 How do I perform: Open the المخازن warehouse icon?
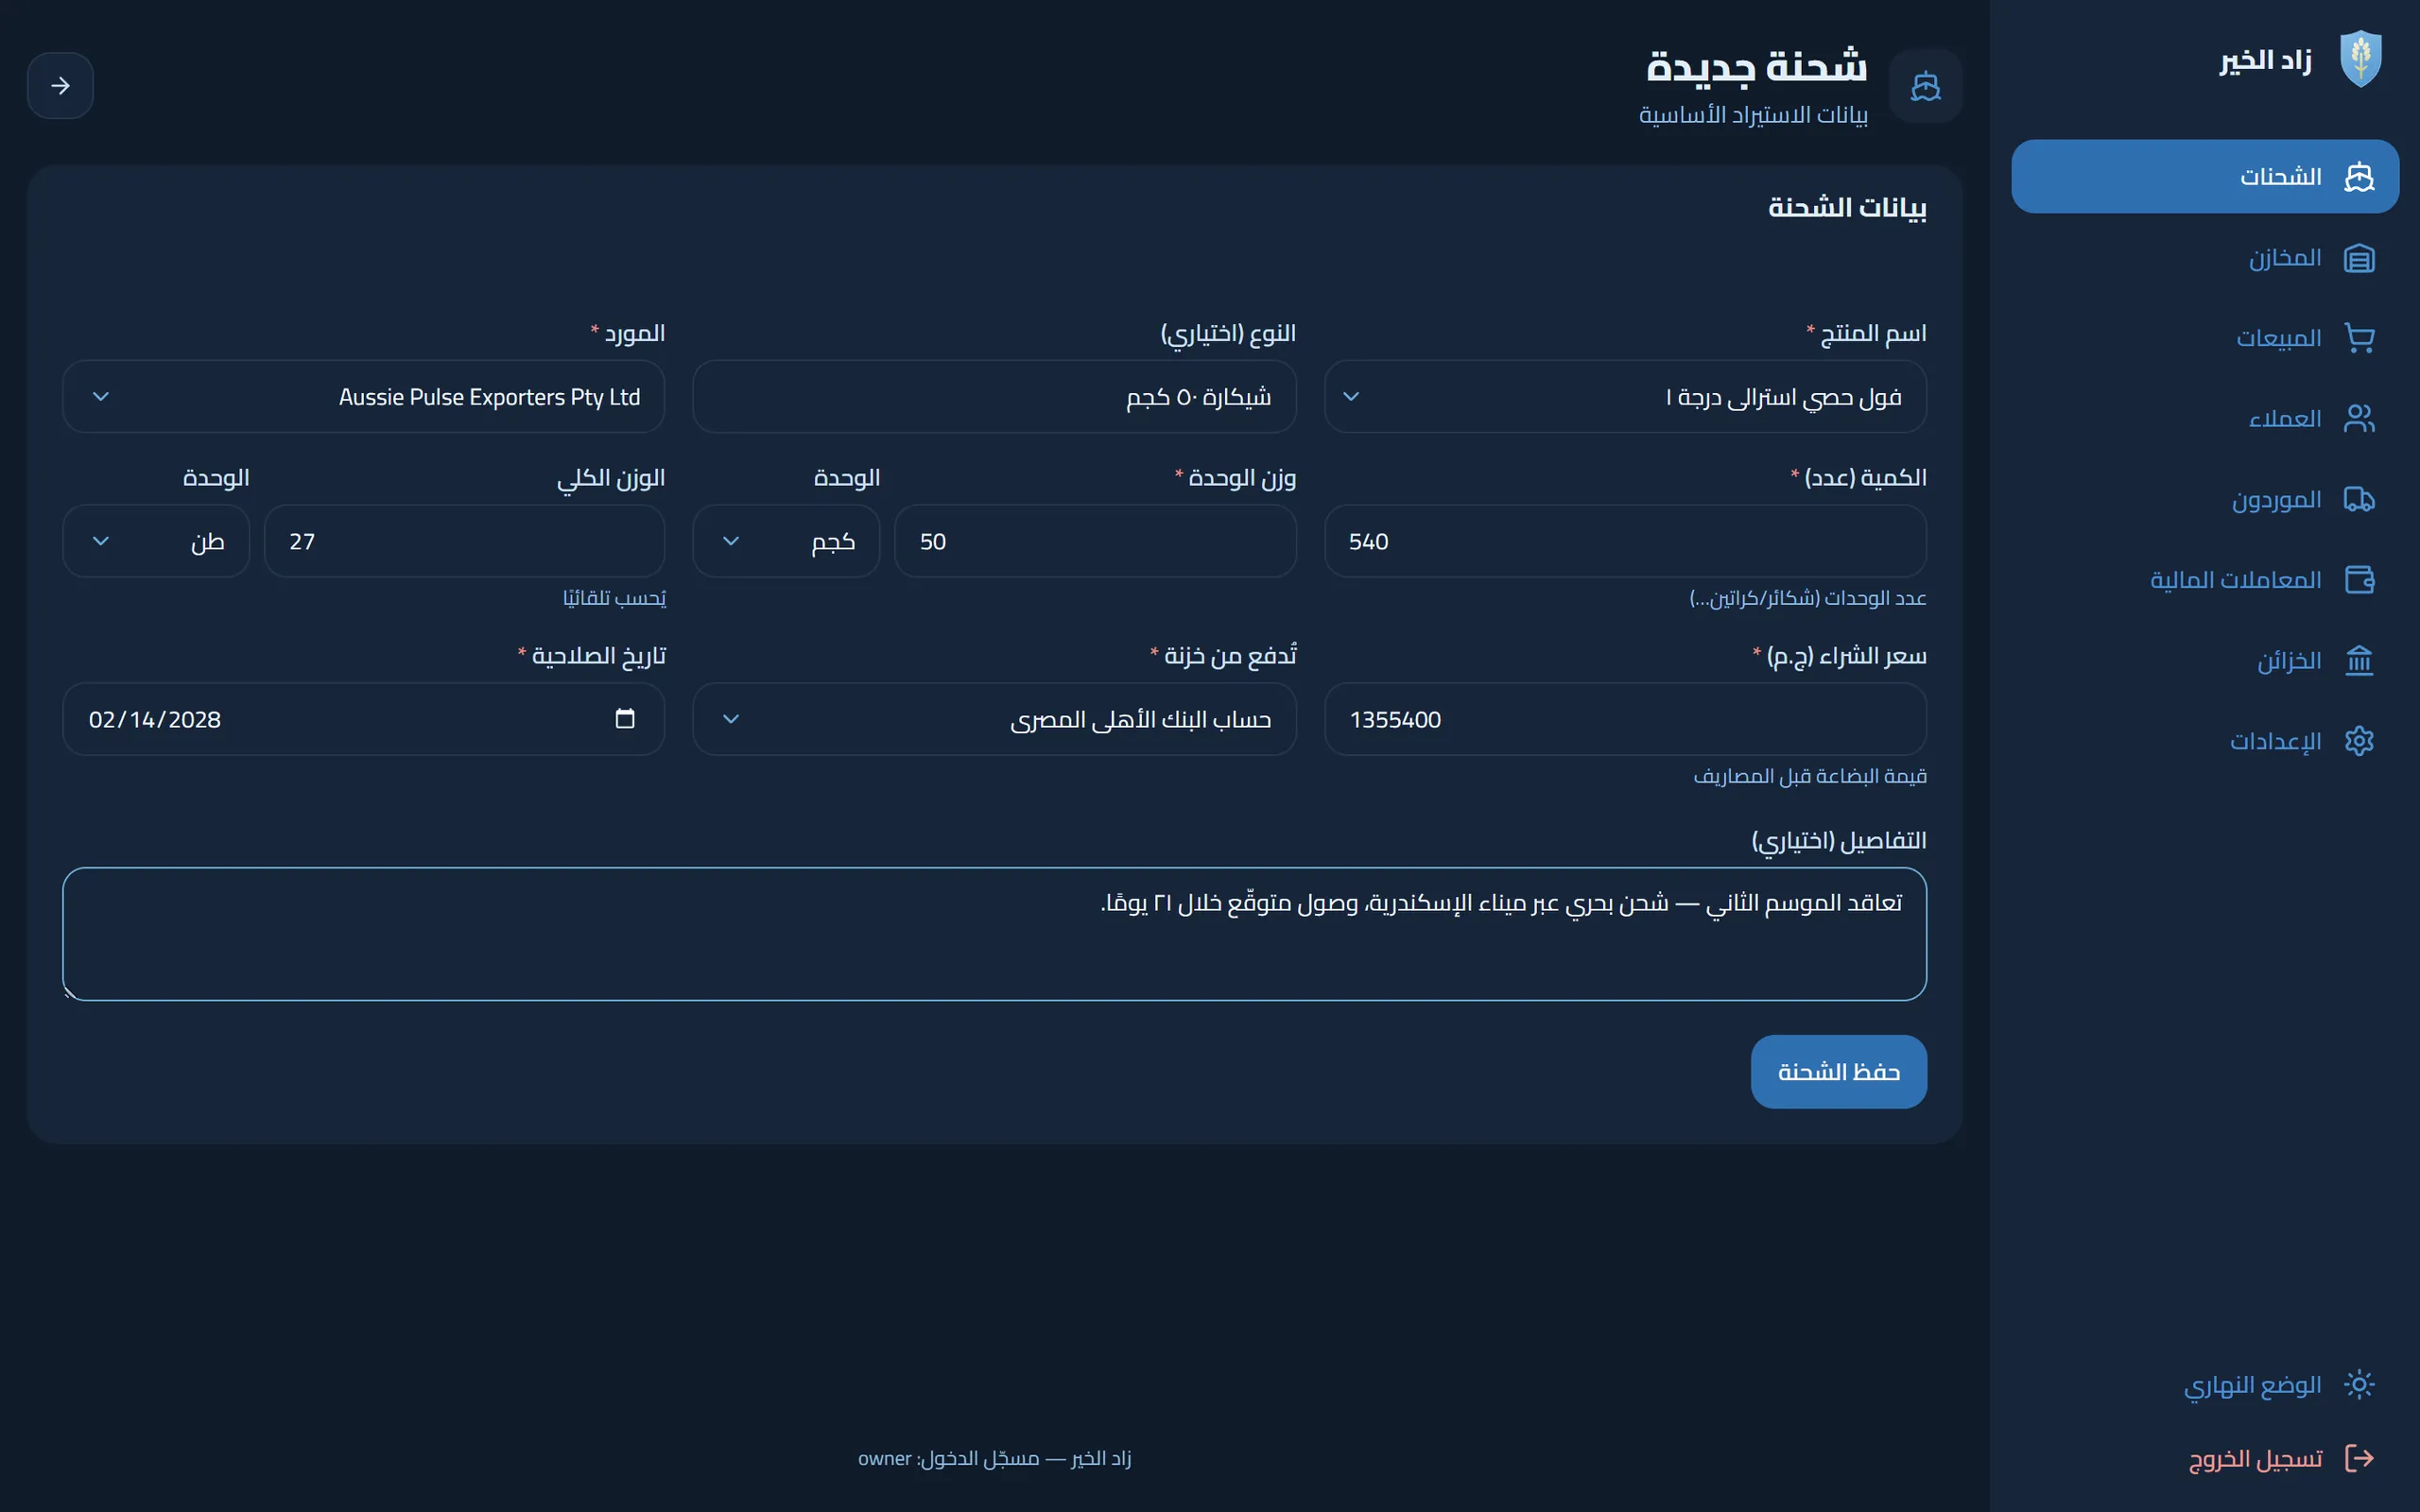(2359, 258)
